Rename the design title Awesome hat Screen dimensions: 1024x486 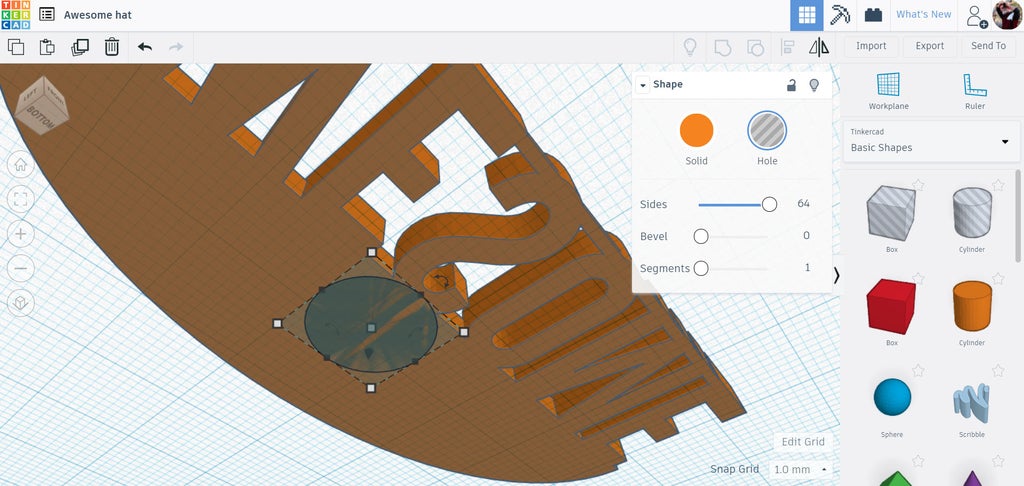[x=98, y=15]
